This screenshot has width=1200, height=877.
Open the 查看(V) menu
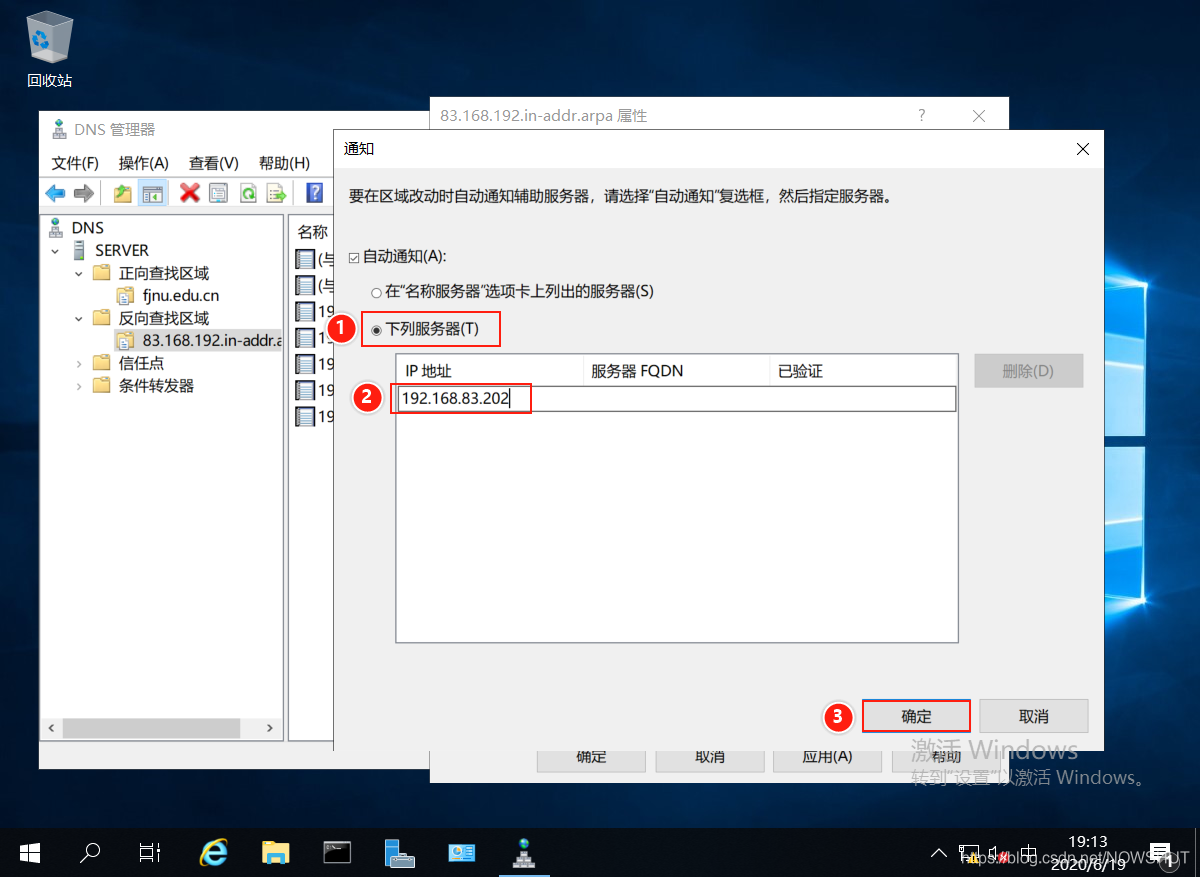211,163
